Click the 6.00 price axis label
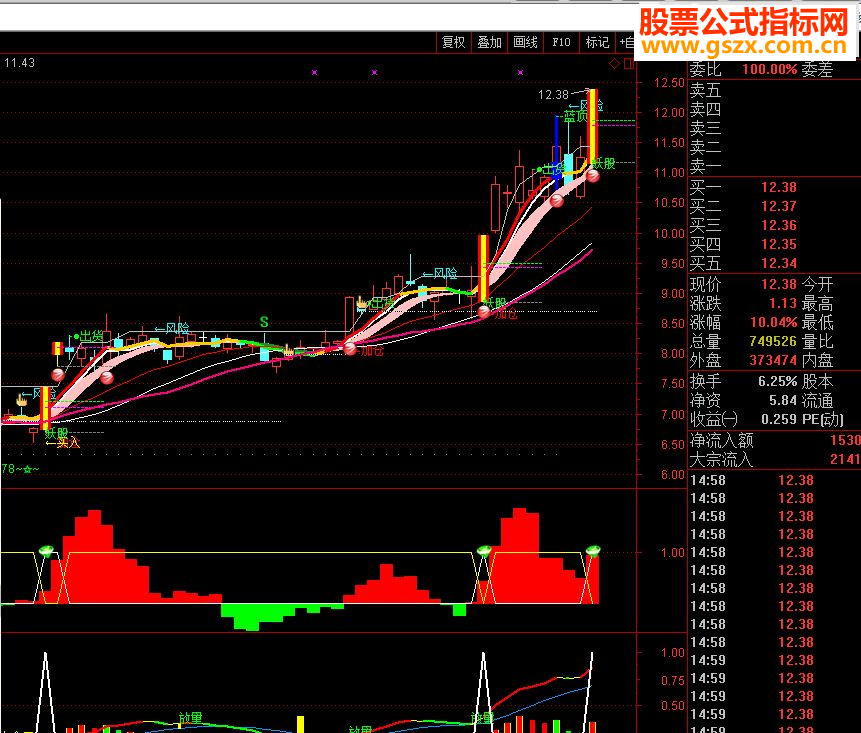This screenshot has width=861, height=733. coord(673,475)
